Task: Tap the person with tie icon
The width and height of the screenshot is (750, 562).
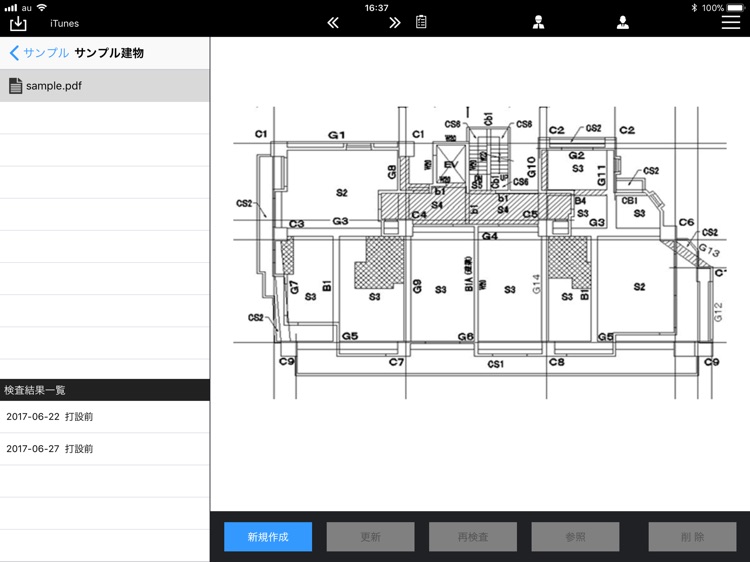Action: [x=539, y=22]
